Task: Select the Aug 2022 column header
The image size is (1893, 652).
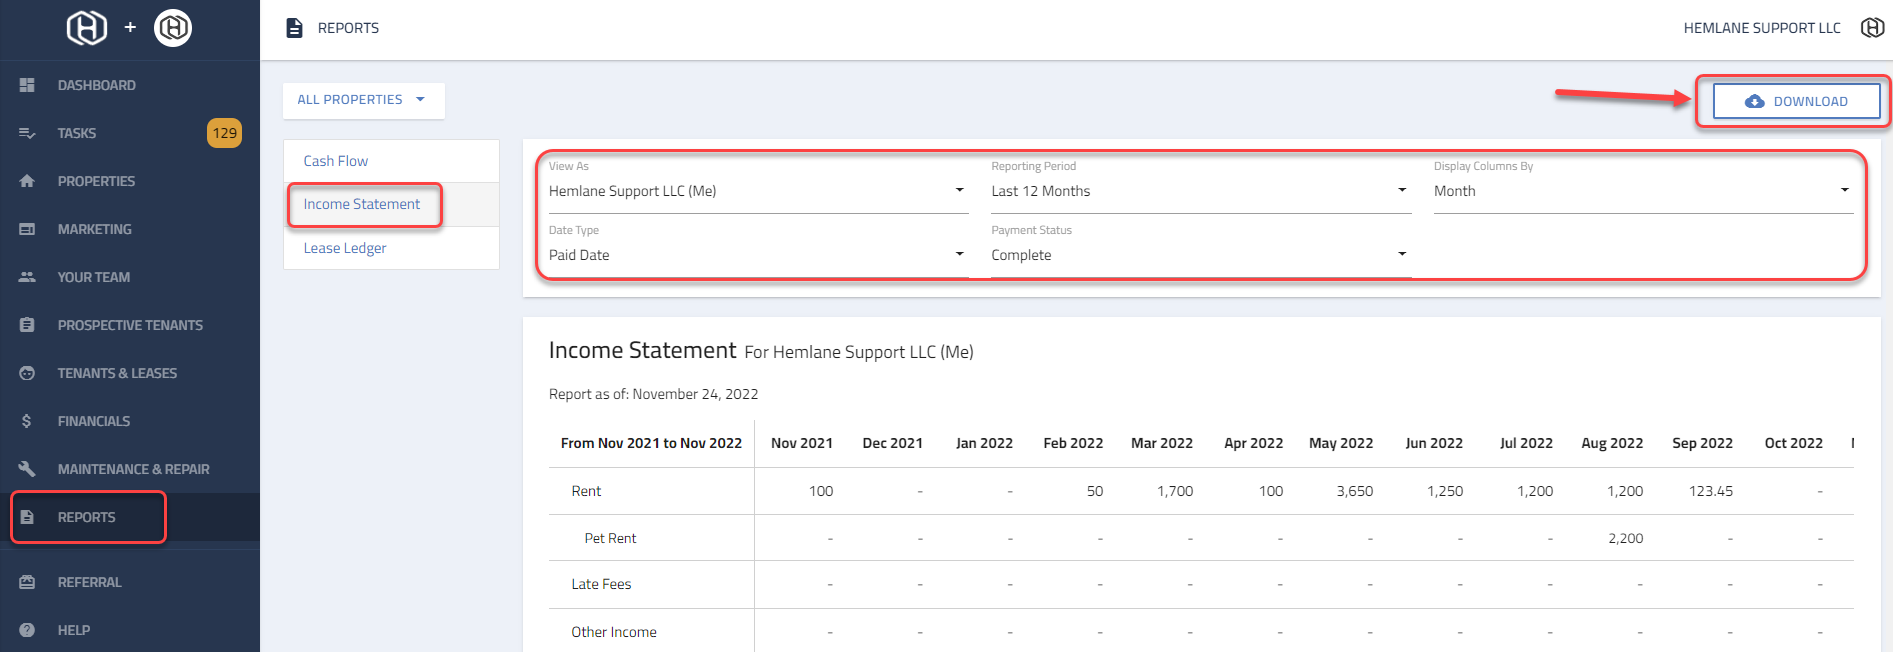Action: coord(1612,443)
